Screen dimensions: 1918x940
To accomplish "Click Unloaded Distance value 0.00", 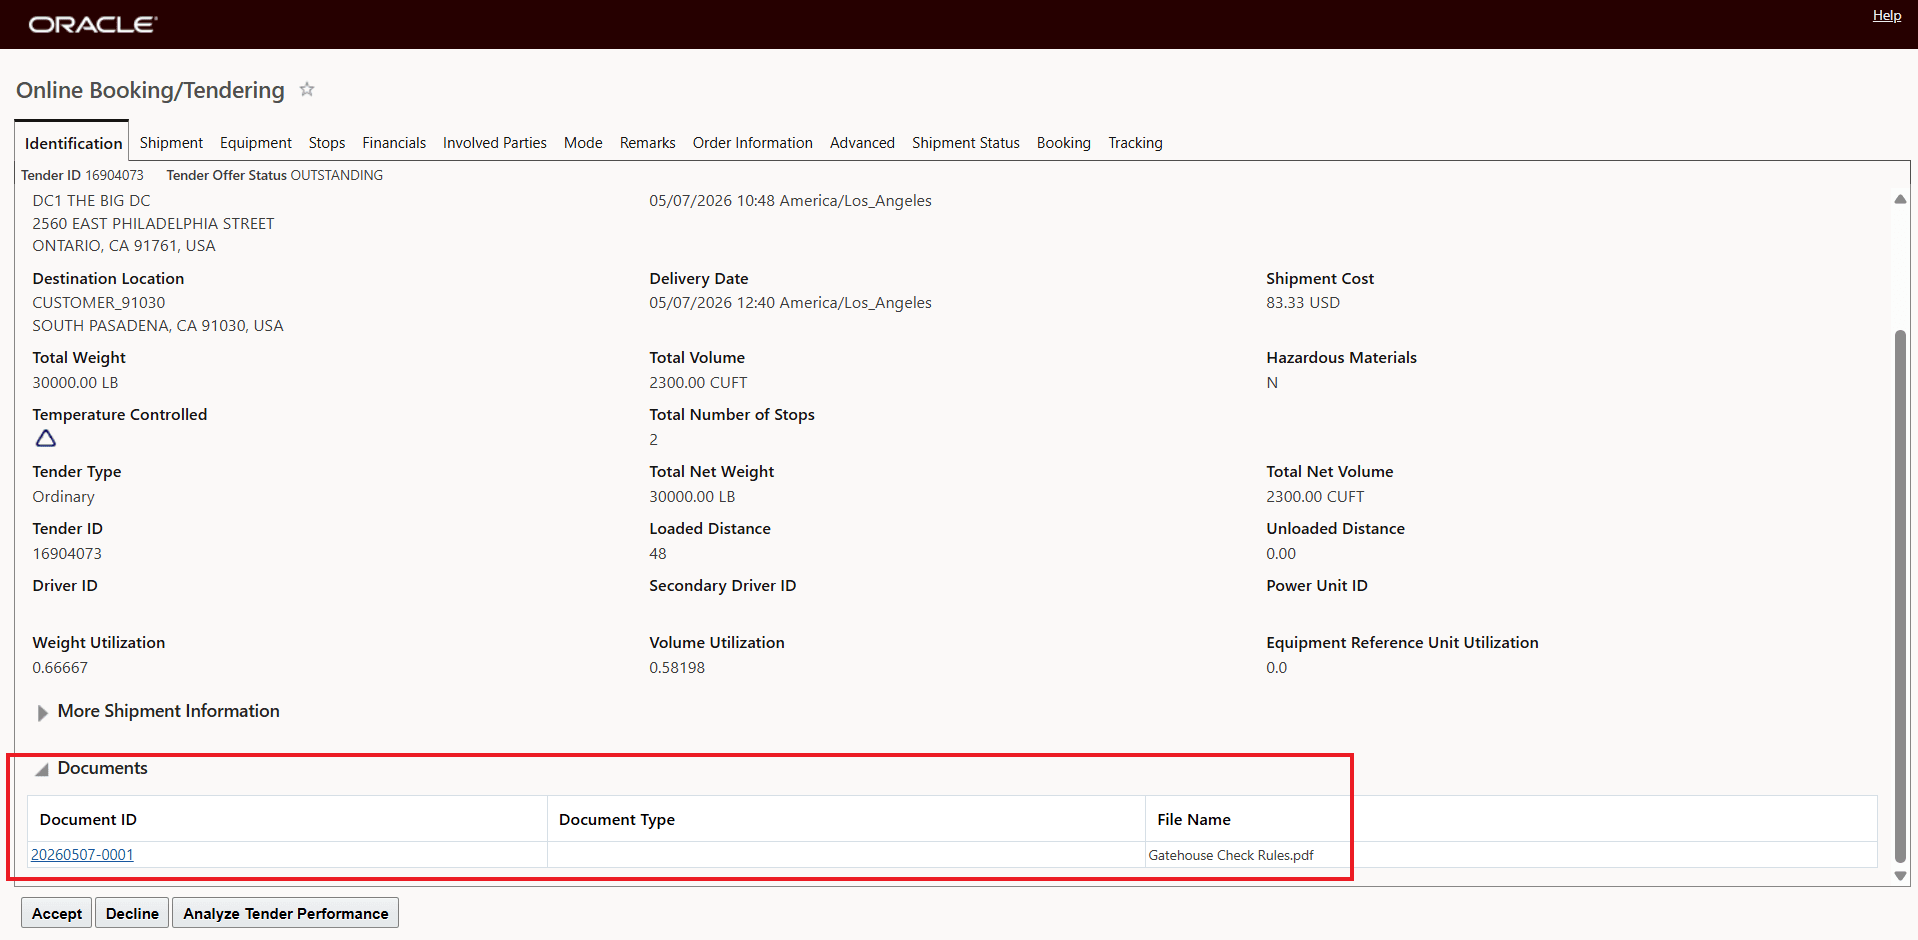I will (x=1281, y=554).
